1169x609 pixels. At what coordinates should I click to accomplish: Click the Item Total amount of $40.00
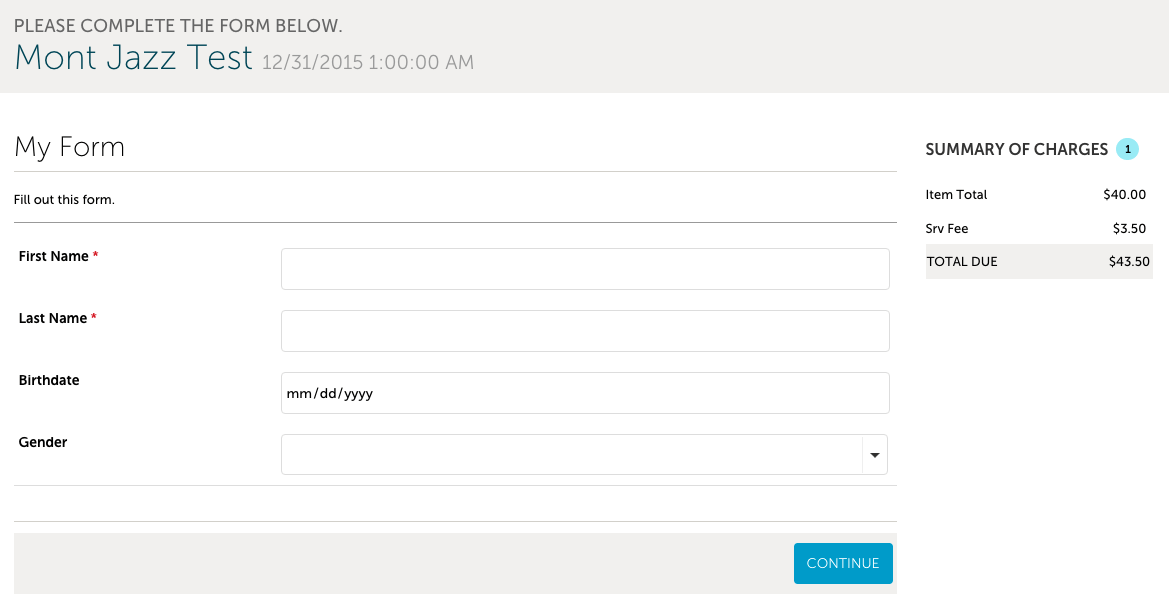tap(1124, 194)
